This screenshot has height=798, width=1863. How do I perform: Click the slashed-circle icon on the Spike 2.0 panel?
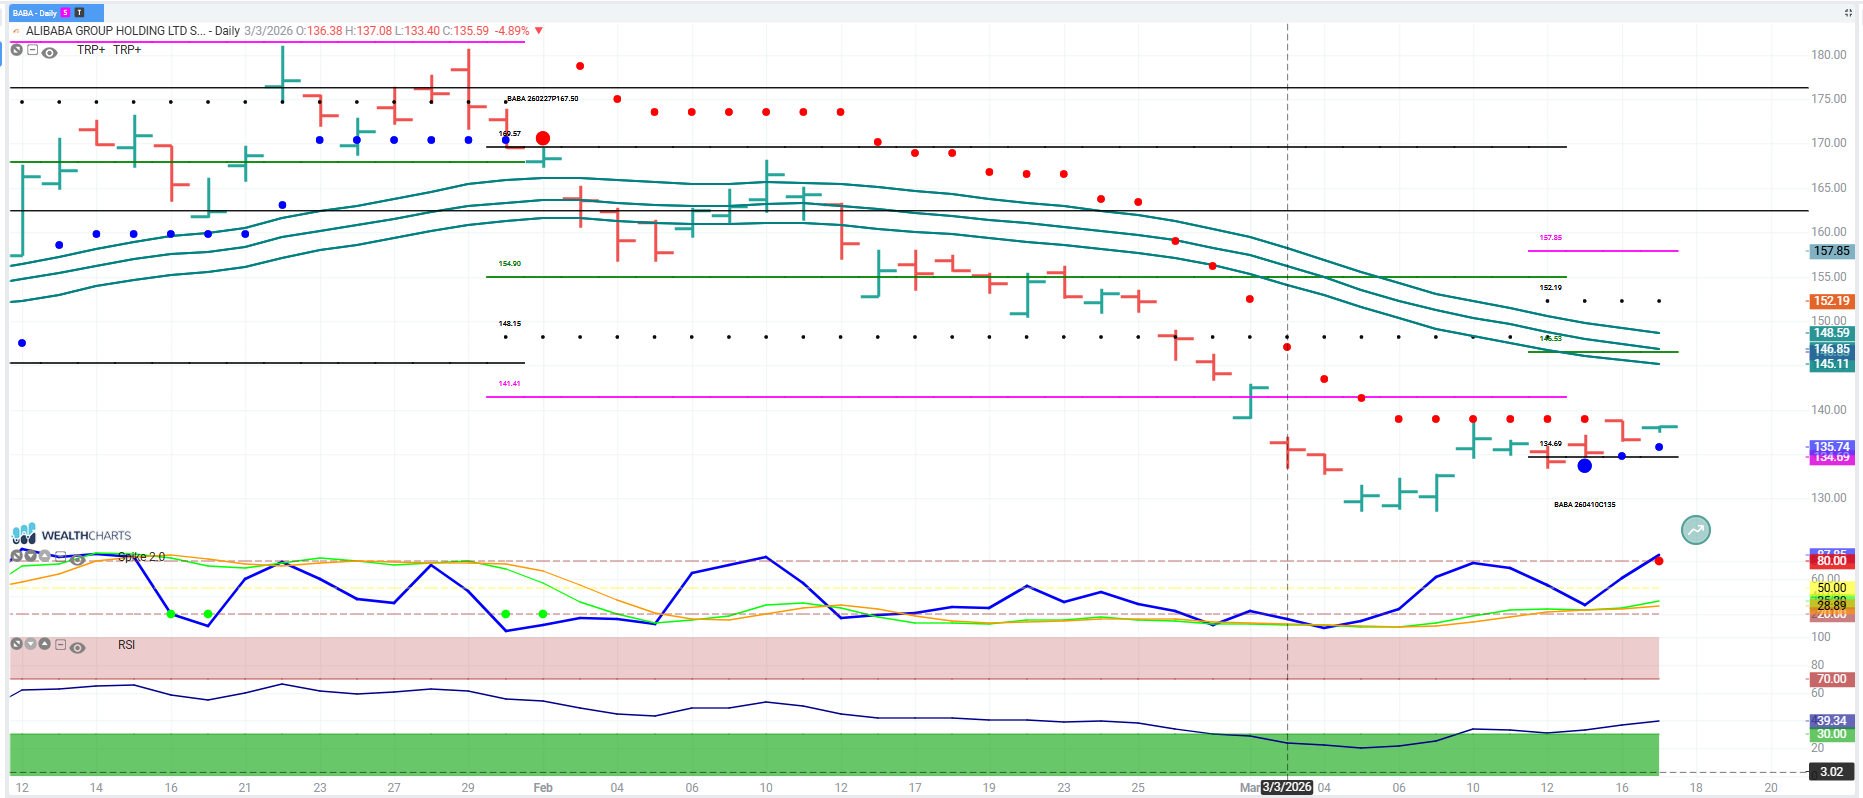pos(17,556)
